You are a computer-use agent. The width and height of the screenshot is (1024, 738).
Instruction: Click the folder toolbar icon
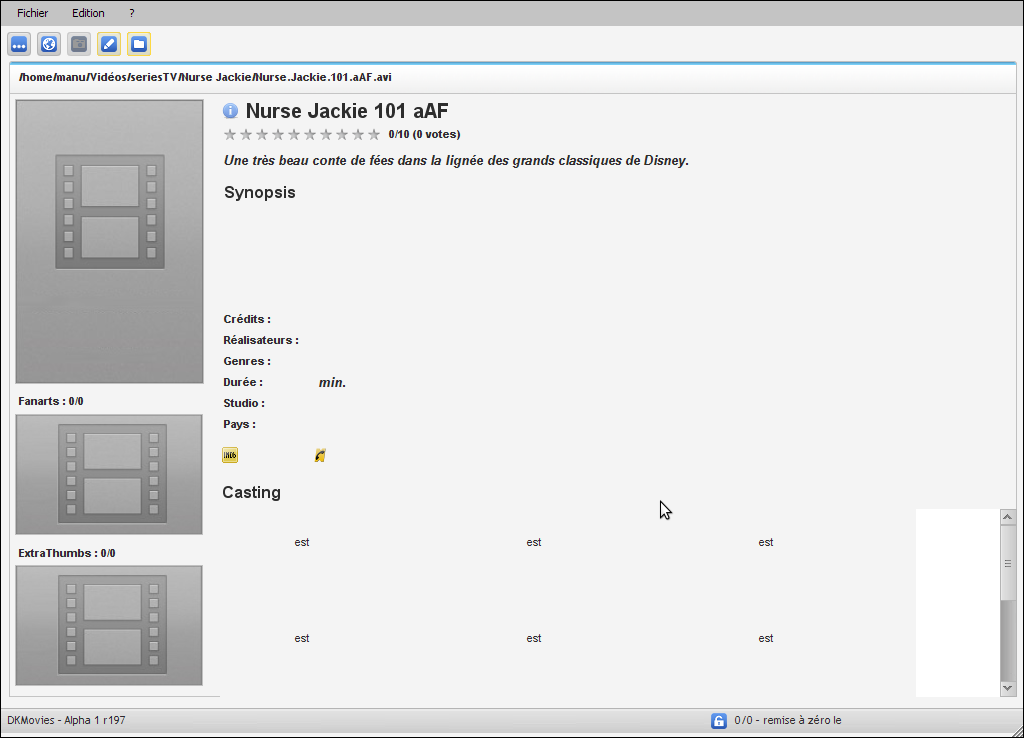point(139,44)
